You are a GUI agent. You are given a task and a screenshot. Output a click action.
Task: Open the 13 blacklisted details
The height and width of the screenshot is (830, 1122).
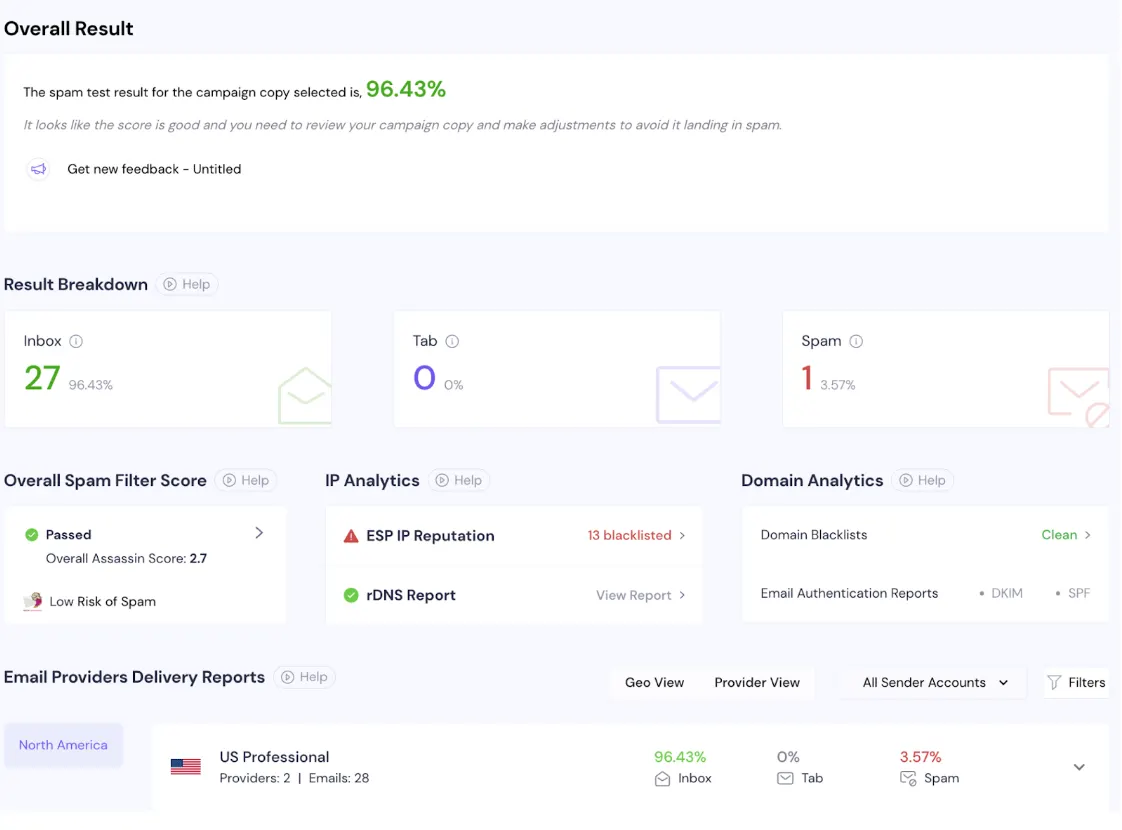tap(630, 535)
